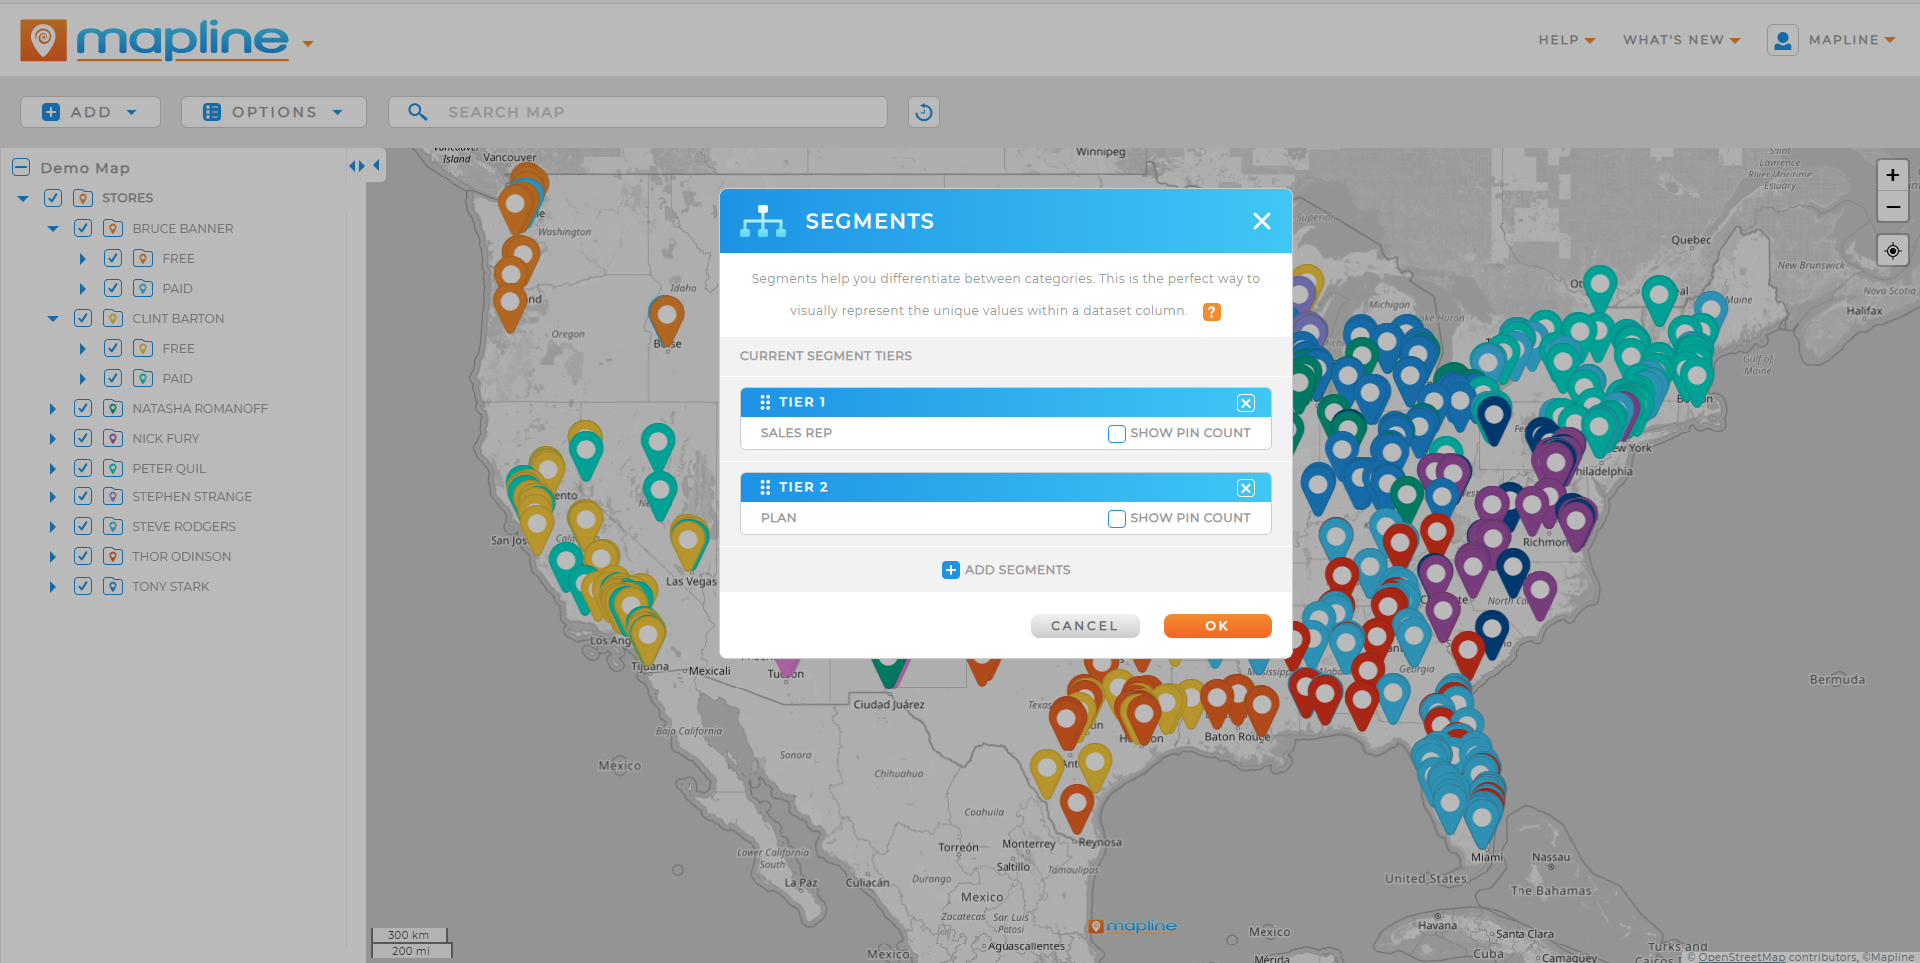Enable SHOW PIN COUNT for the SALES REP tier
1920x963 pixels.
coord(1116,433)
